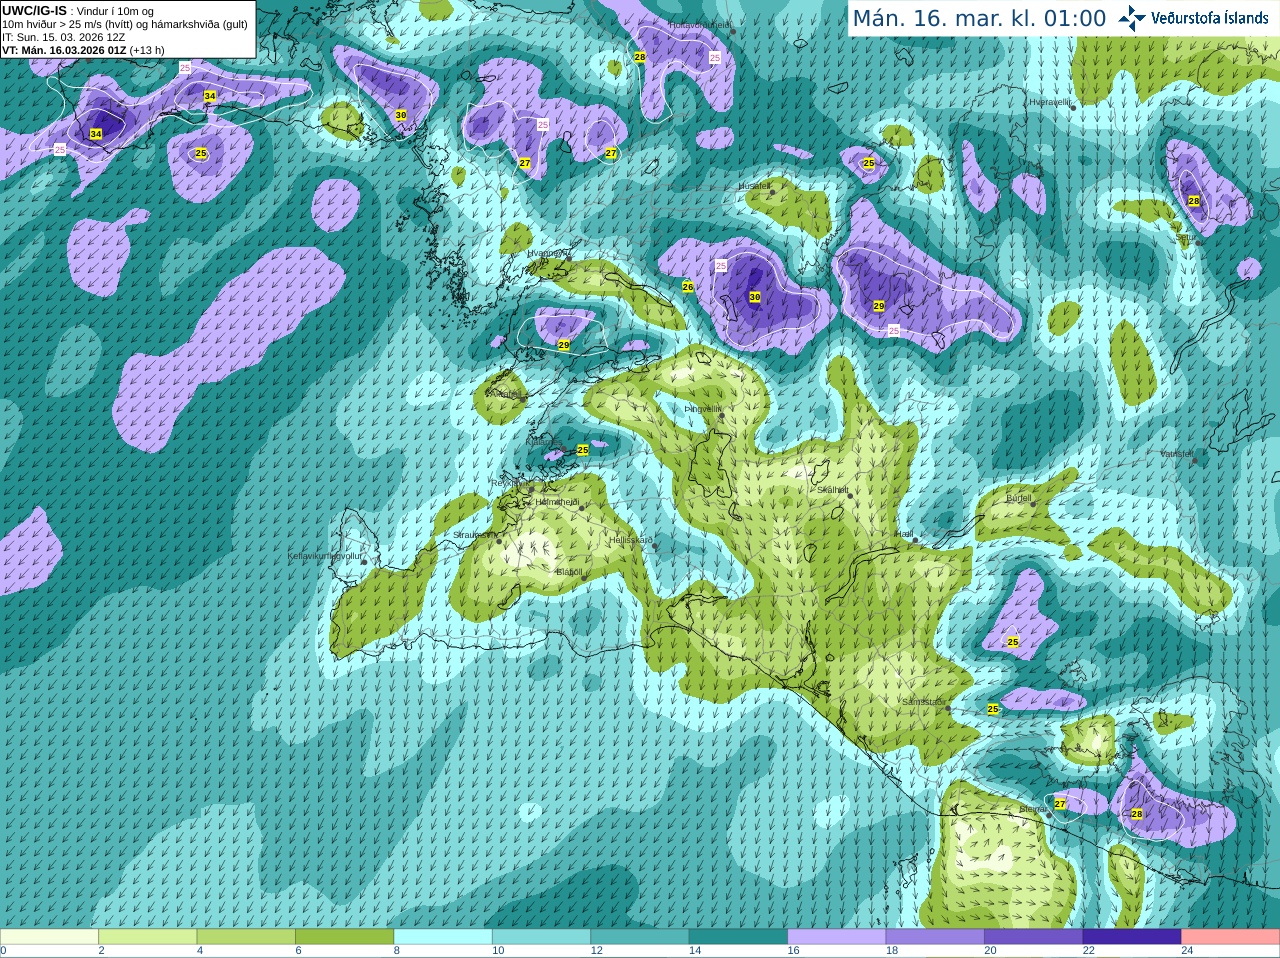Click the Vatnsfell station dot
Viewport: 1280px width, 958px height.
[x=1195, y=460]
